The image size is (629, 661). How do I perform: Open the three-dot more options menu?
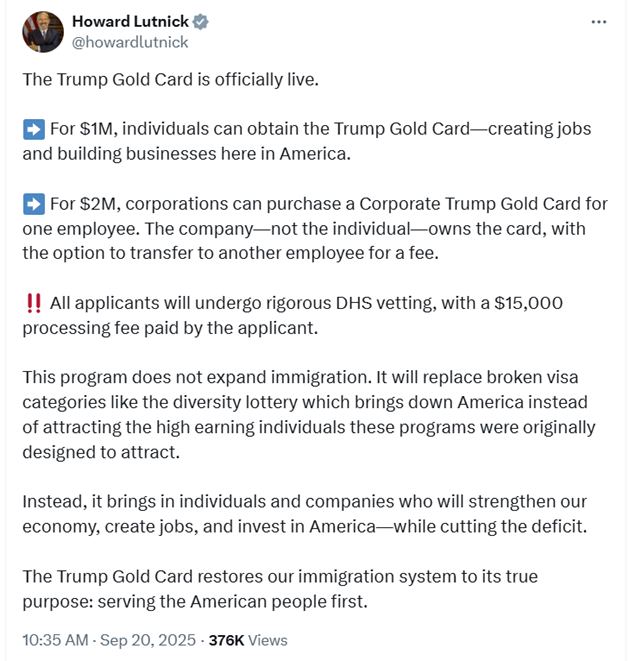[x=598, y=22]
